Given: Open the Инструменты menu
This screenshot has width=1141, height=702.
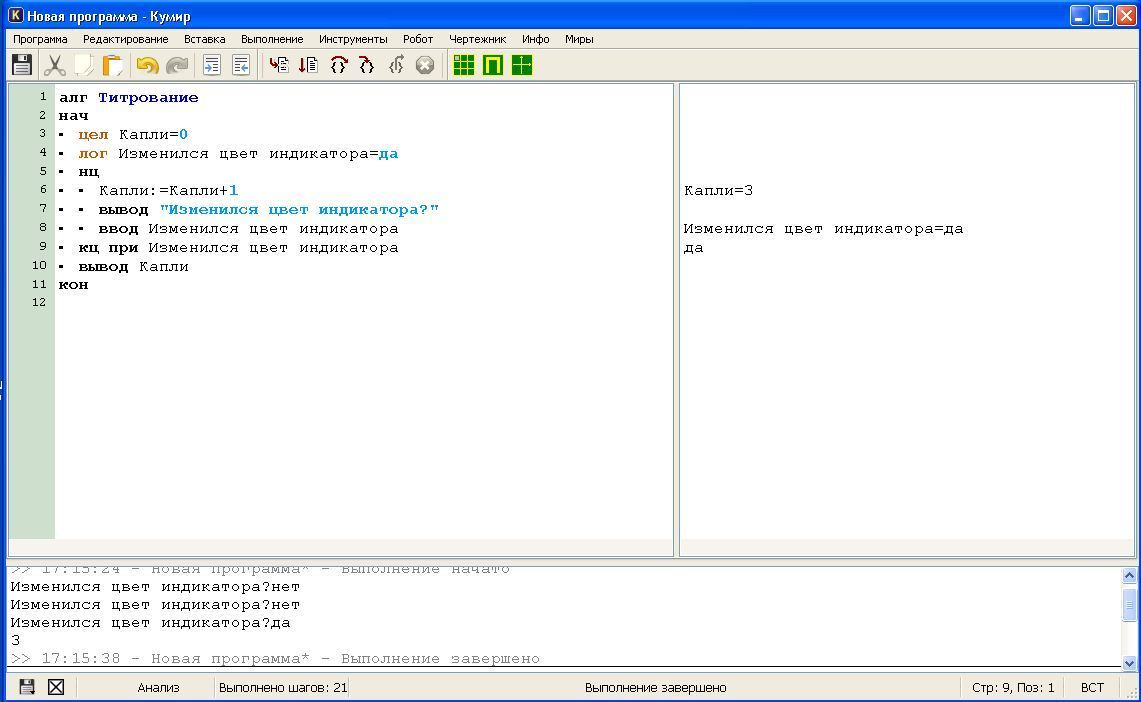Looking at the screenshot, I should [353, 39].
